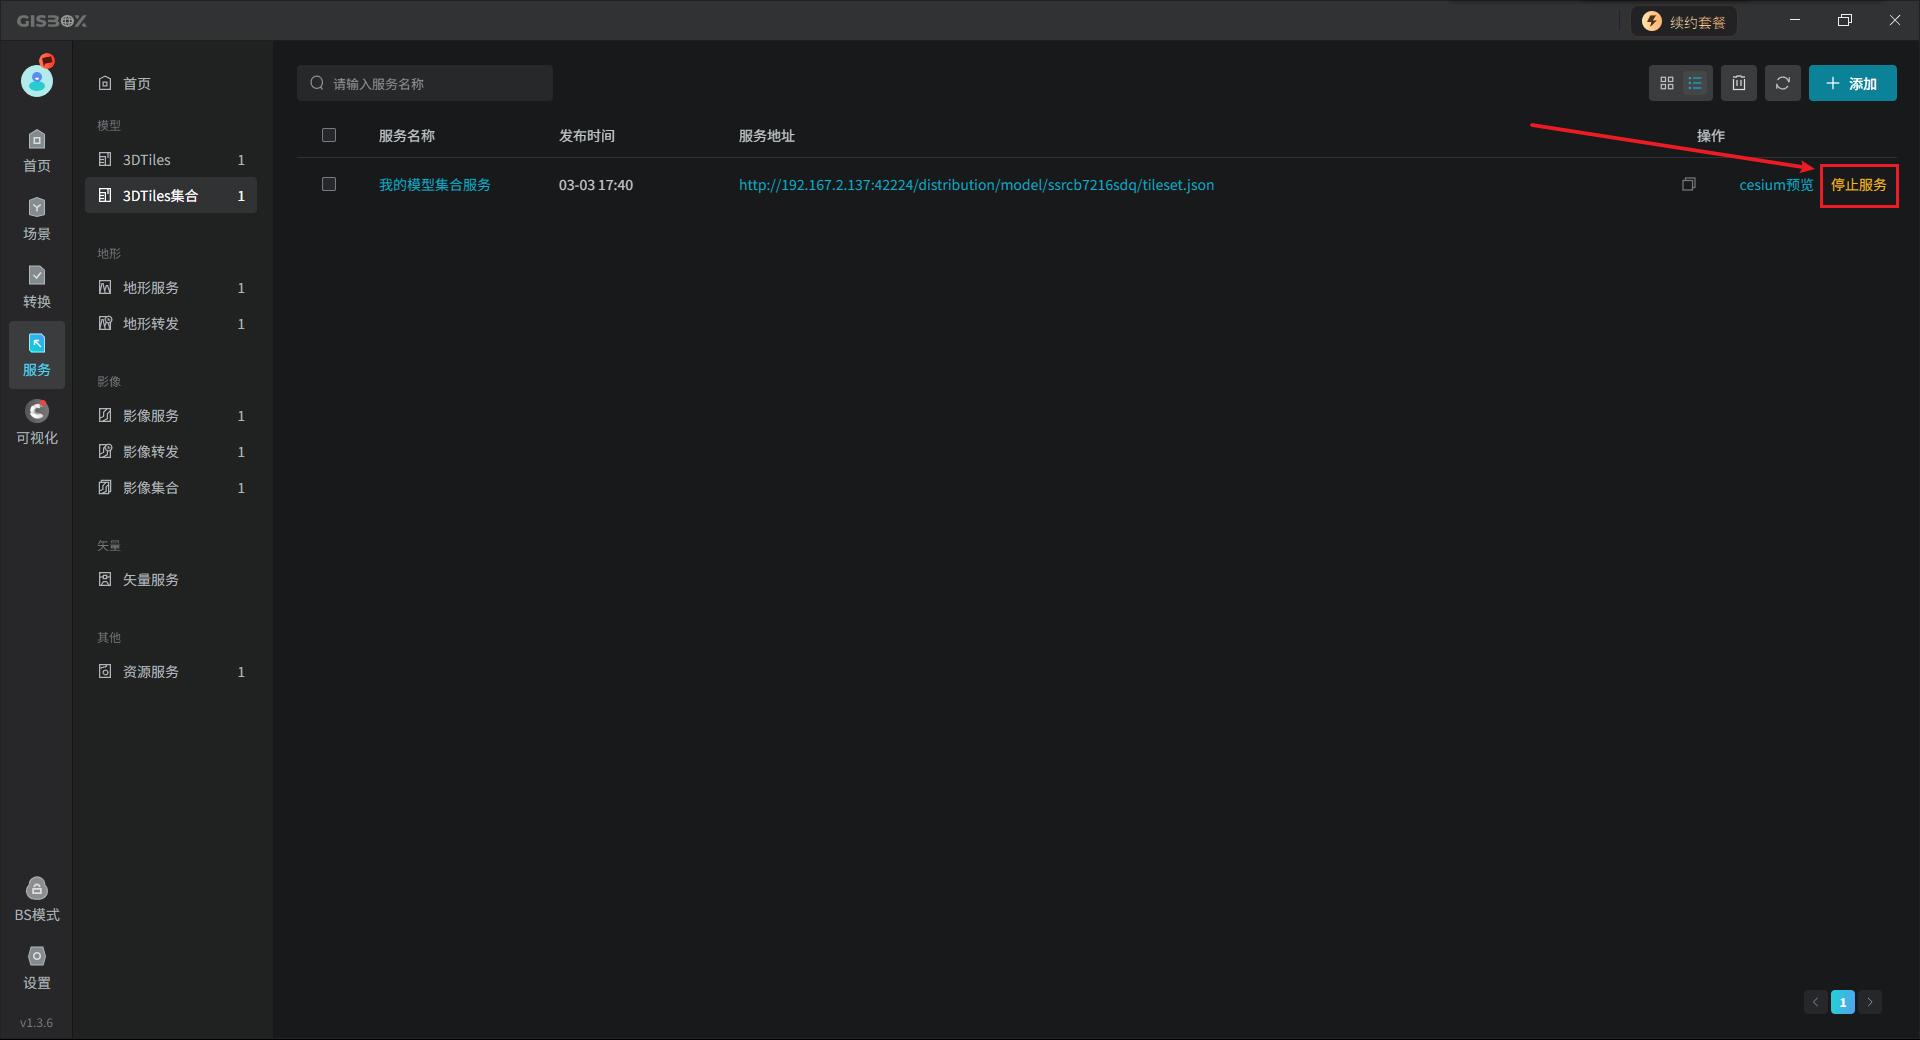This screenshot has width=1920, height=1040.
Task: Click the 添加 add button
Action: pos(1852,83)
